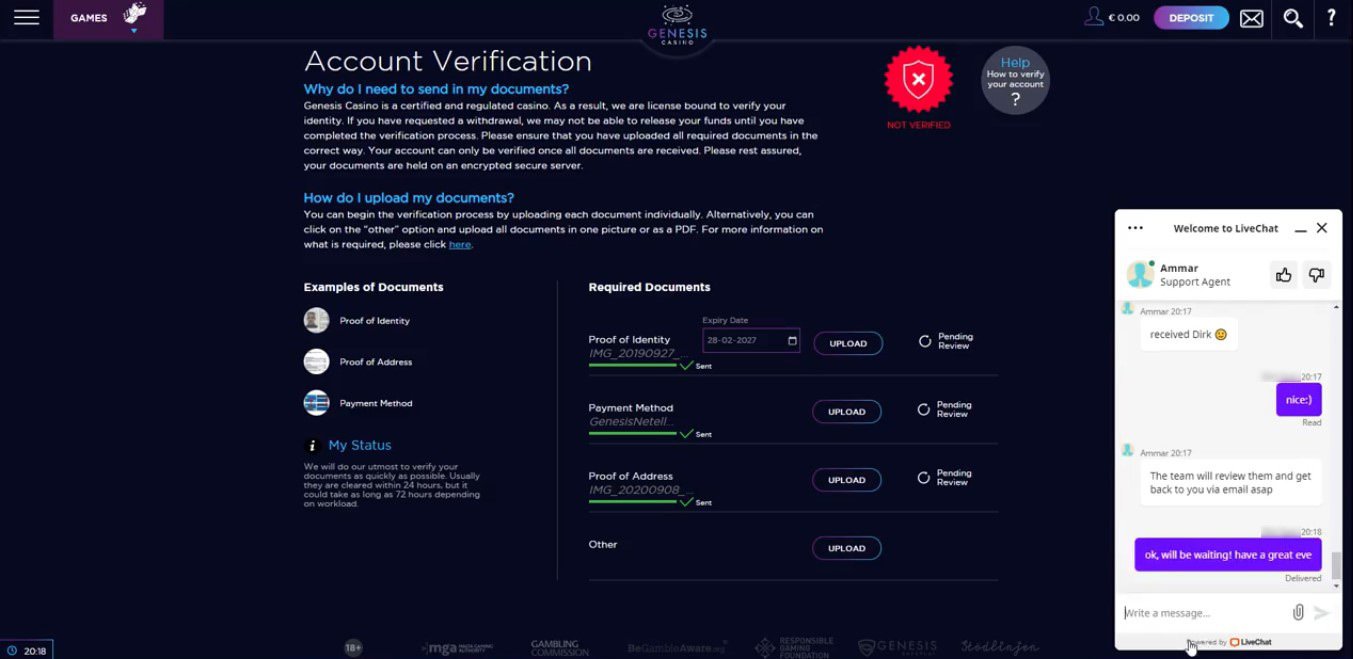
Task: Open the mail inbox envelope icon
Action: click(1251, 18)
